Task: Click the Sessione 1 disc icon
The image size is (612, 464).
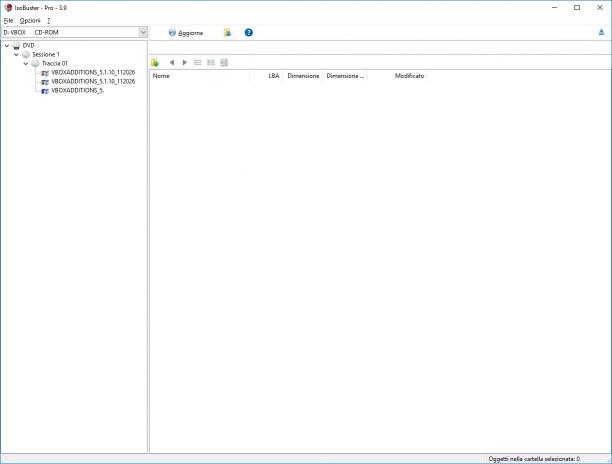Action: click(x=26, y=55)
